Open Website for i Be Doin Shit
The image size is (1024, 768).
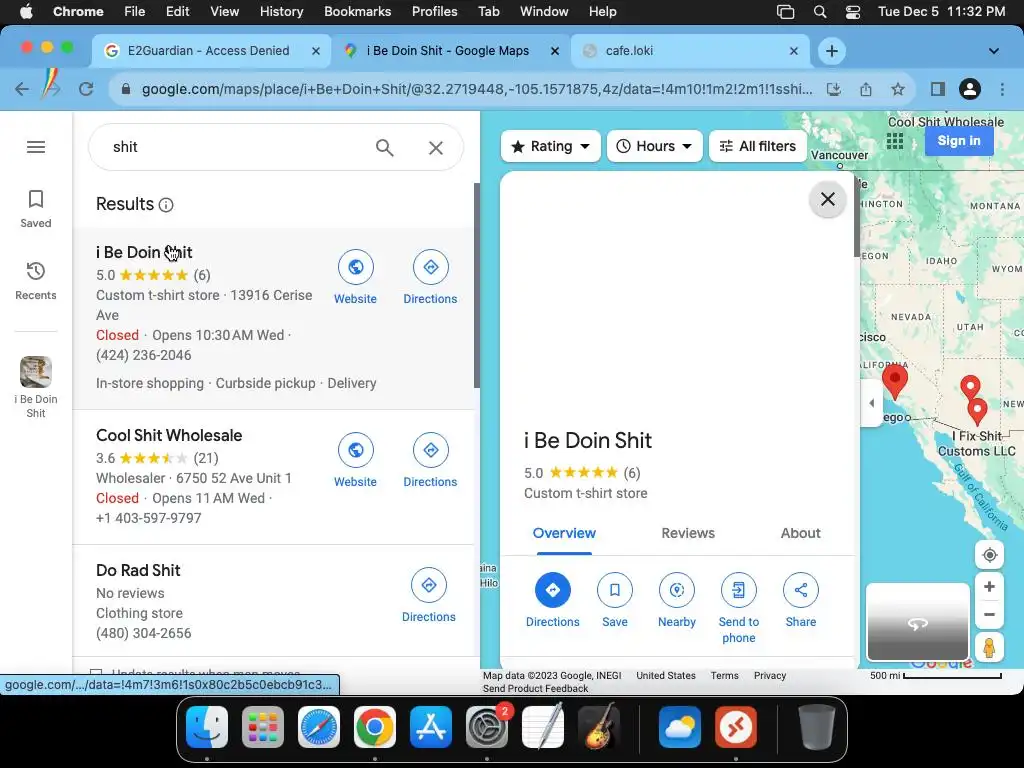click(355, 278)
